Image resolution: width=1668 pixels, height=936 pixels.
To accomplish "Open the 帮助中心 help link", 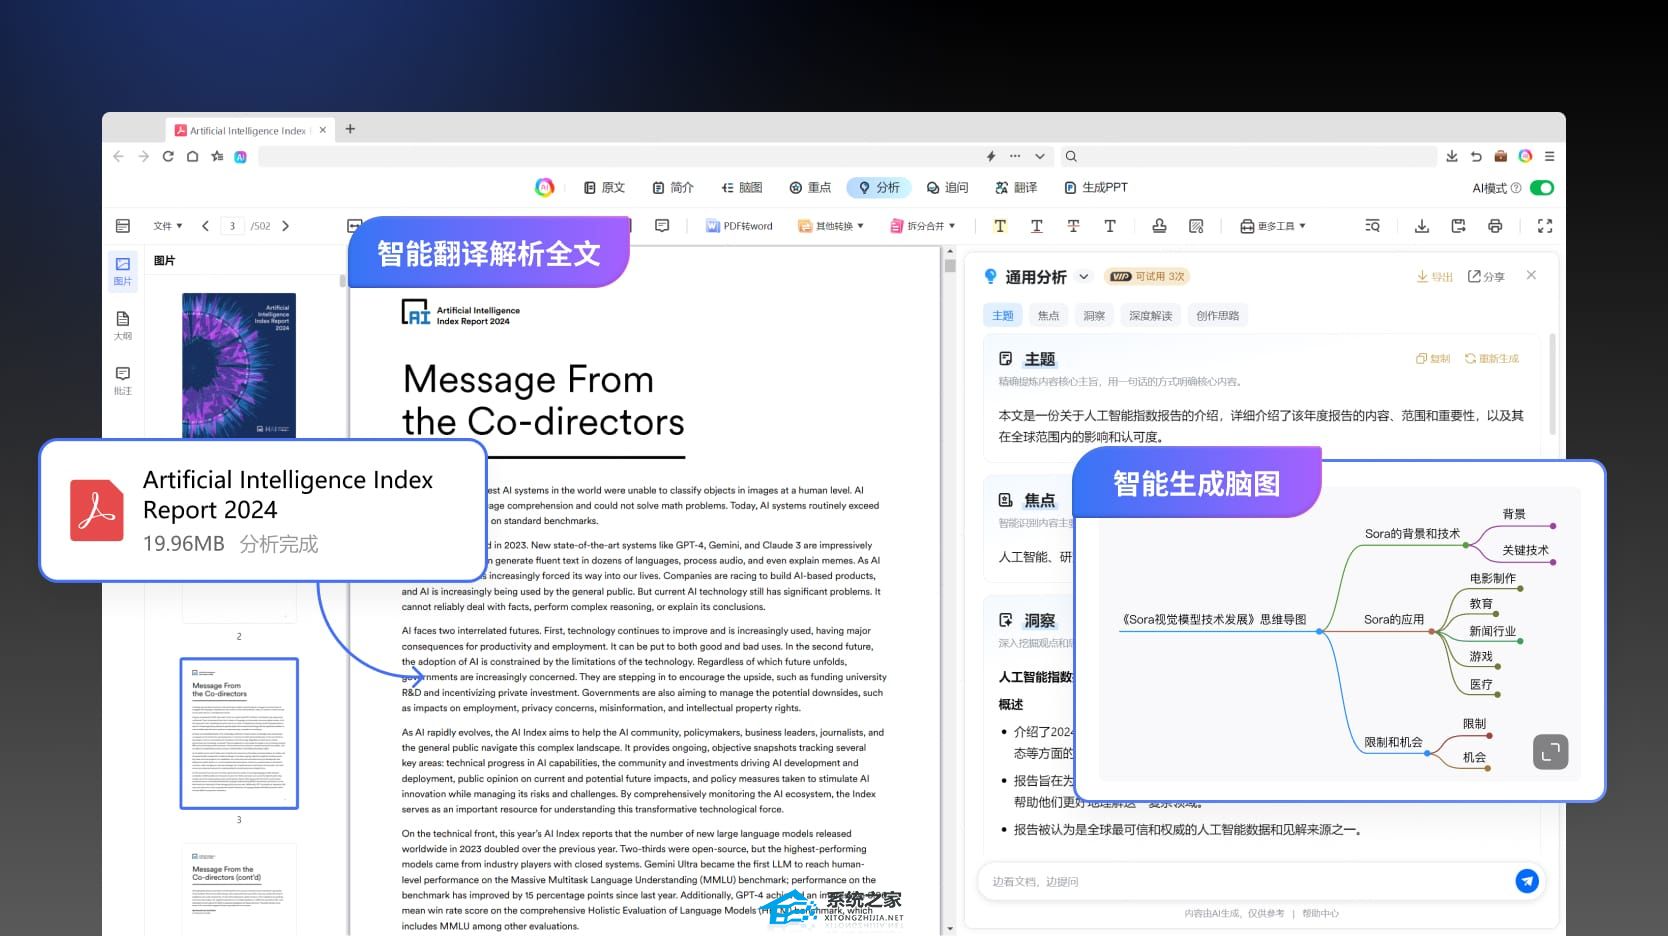I will click(1320, 913).
